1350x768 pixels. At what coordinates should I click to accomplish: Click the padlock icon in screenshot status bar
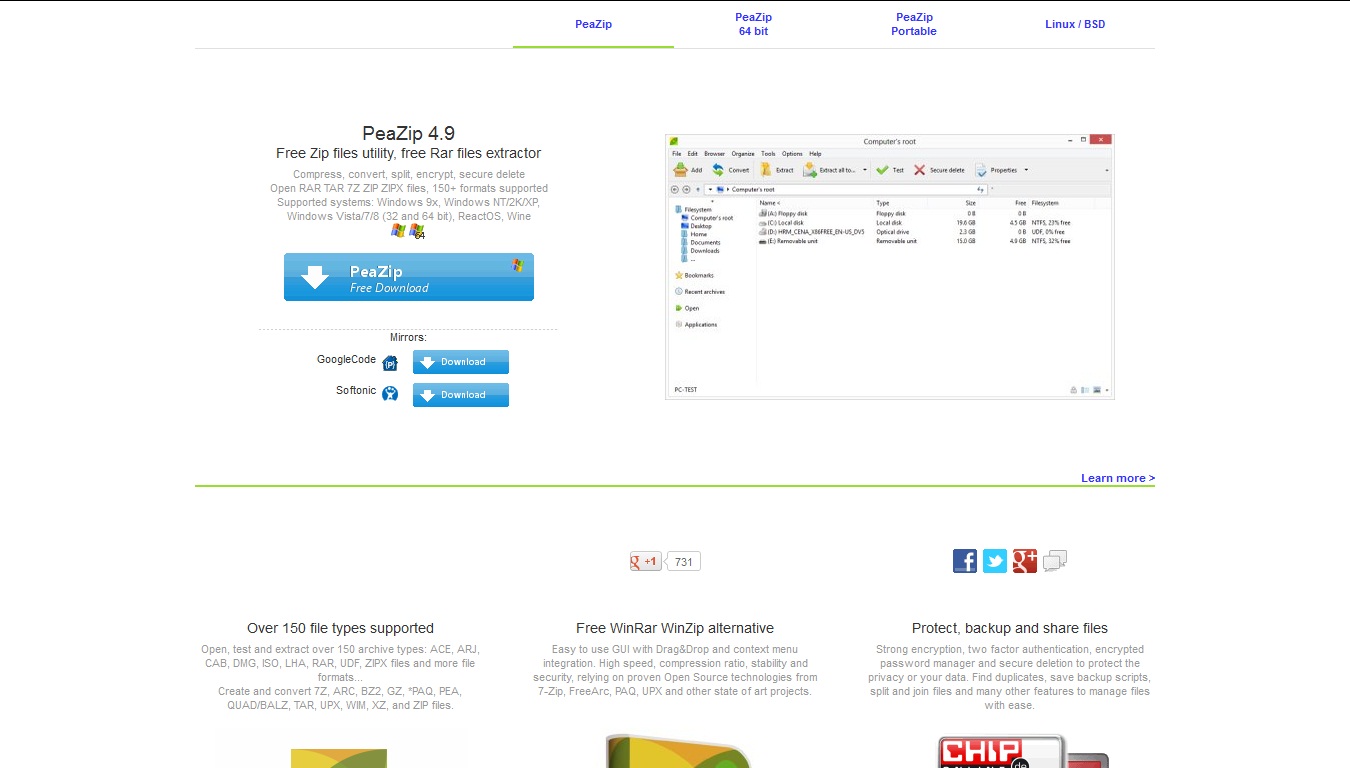1073,390
